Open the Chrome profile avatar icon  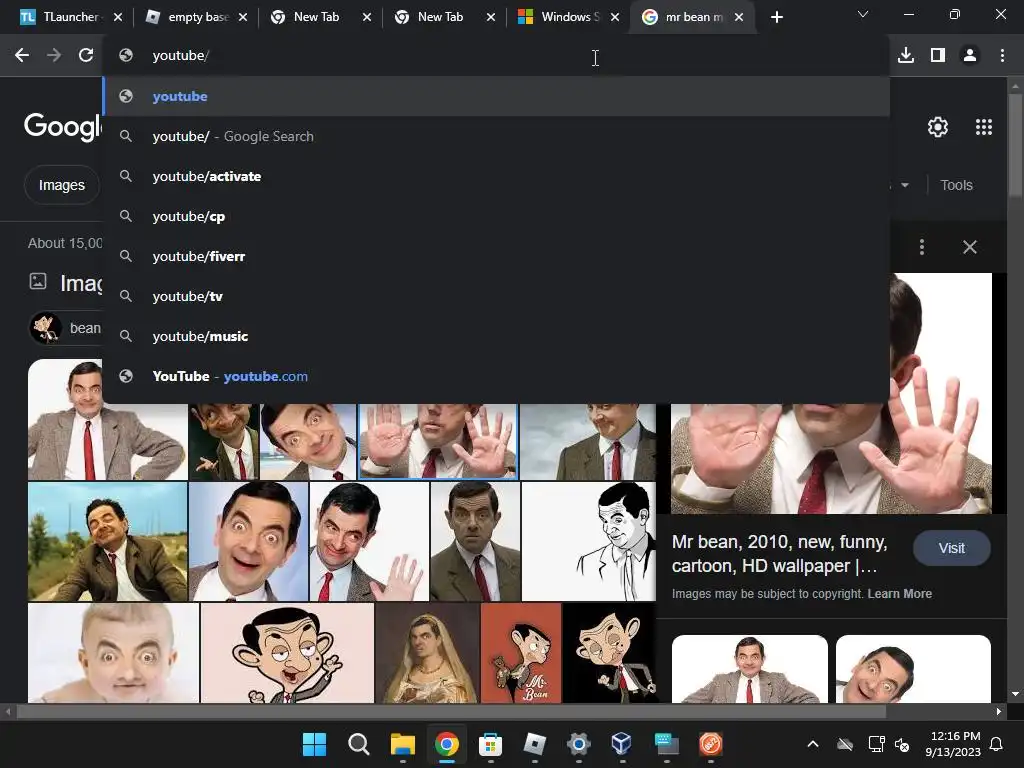pos(970,56)
